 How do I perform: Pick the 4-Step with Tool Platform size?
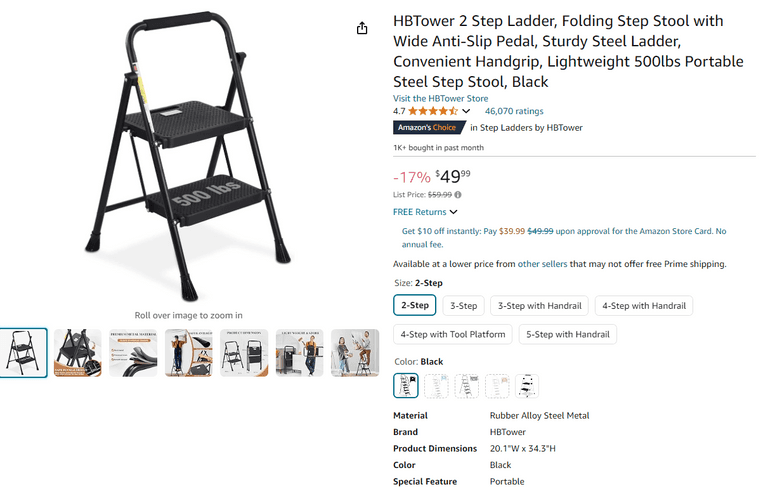click(x=455, y=334)
